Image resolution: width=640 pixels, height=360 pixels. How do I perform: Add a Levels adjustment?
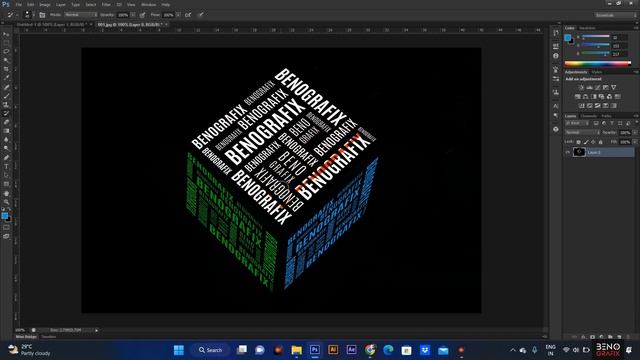(x=589, y=87)
